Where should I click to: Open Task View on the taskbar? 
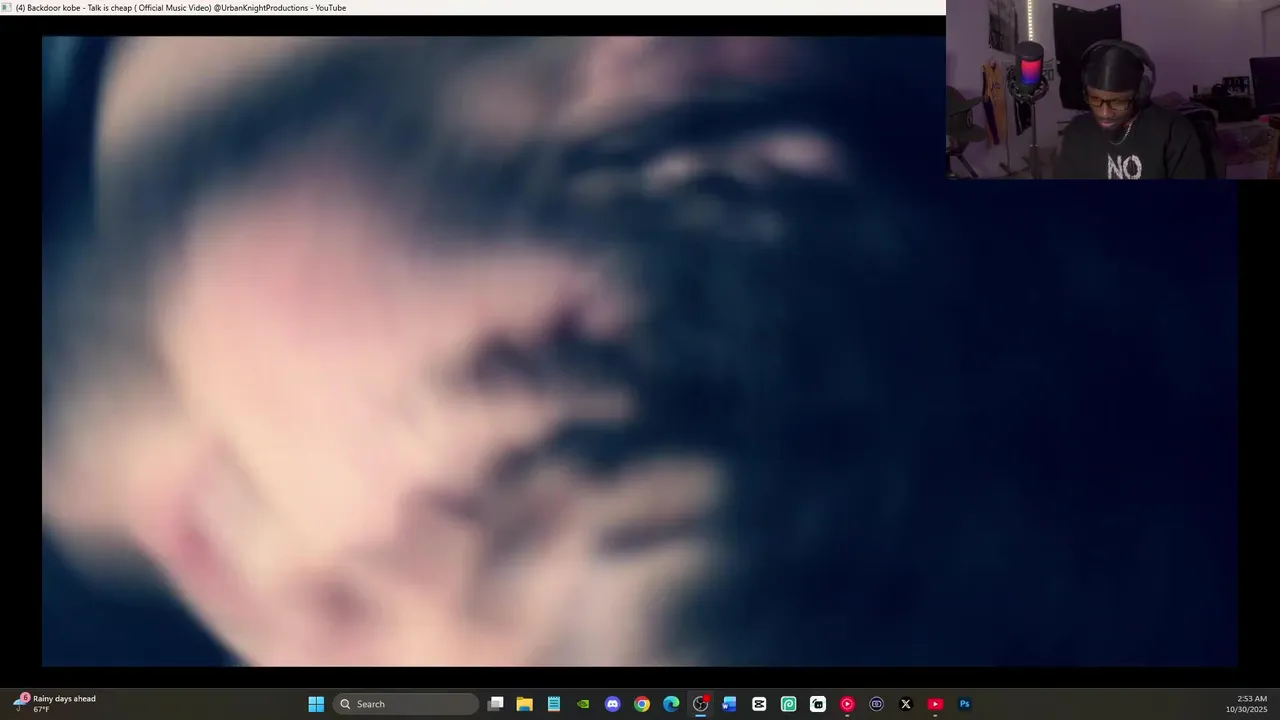tap(495, 704)
